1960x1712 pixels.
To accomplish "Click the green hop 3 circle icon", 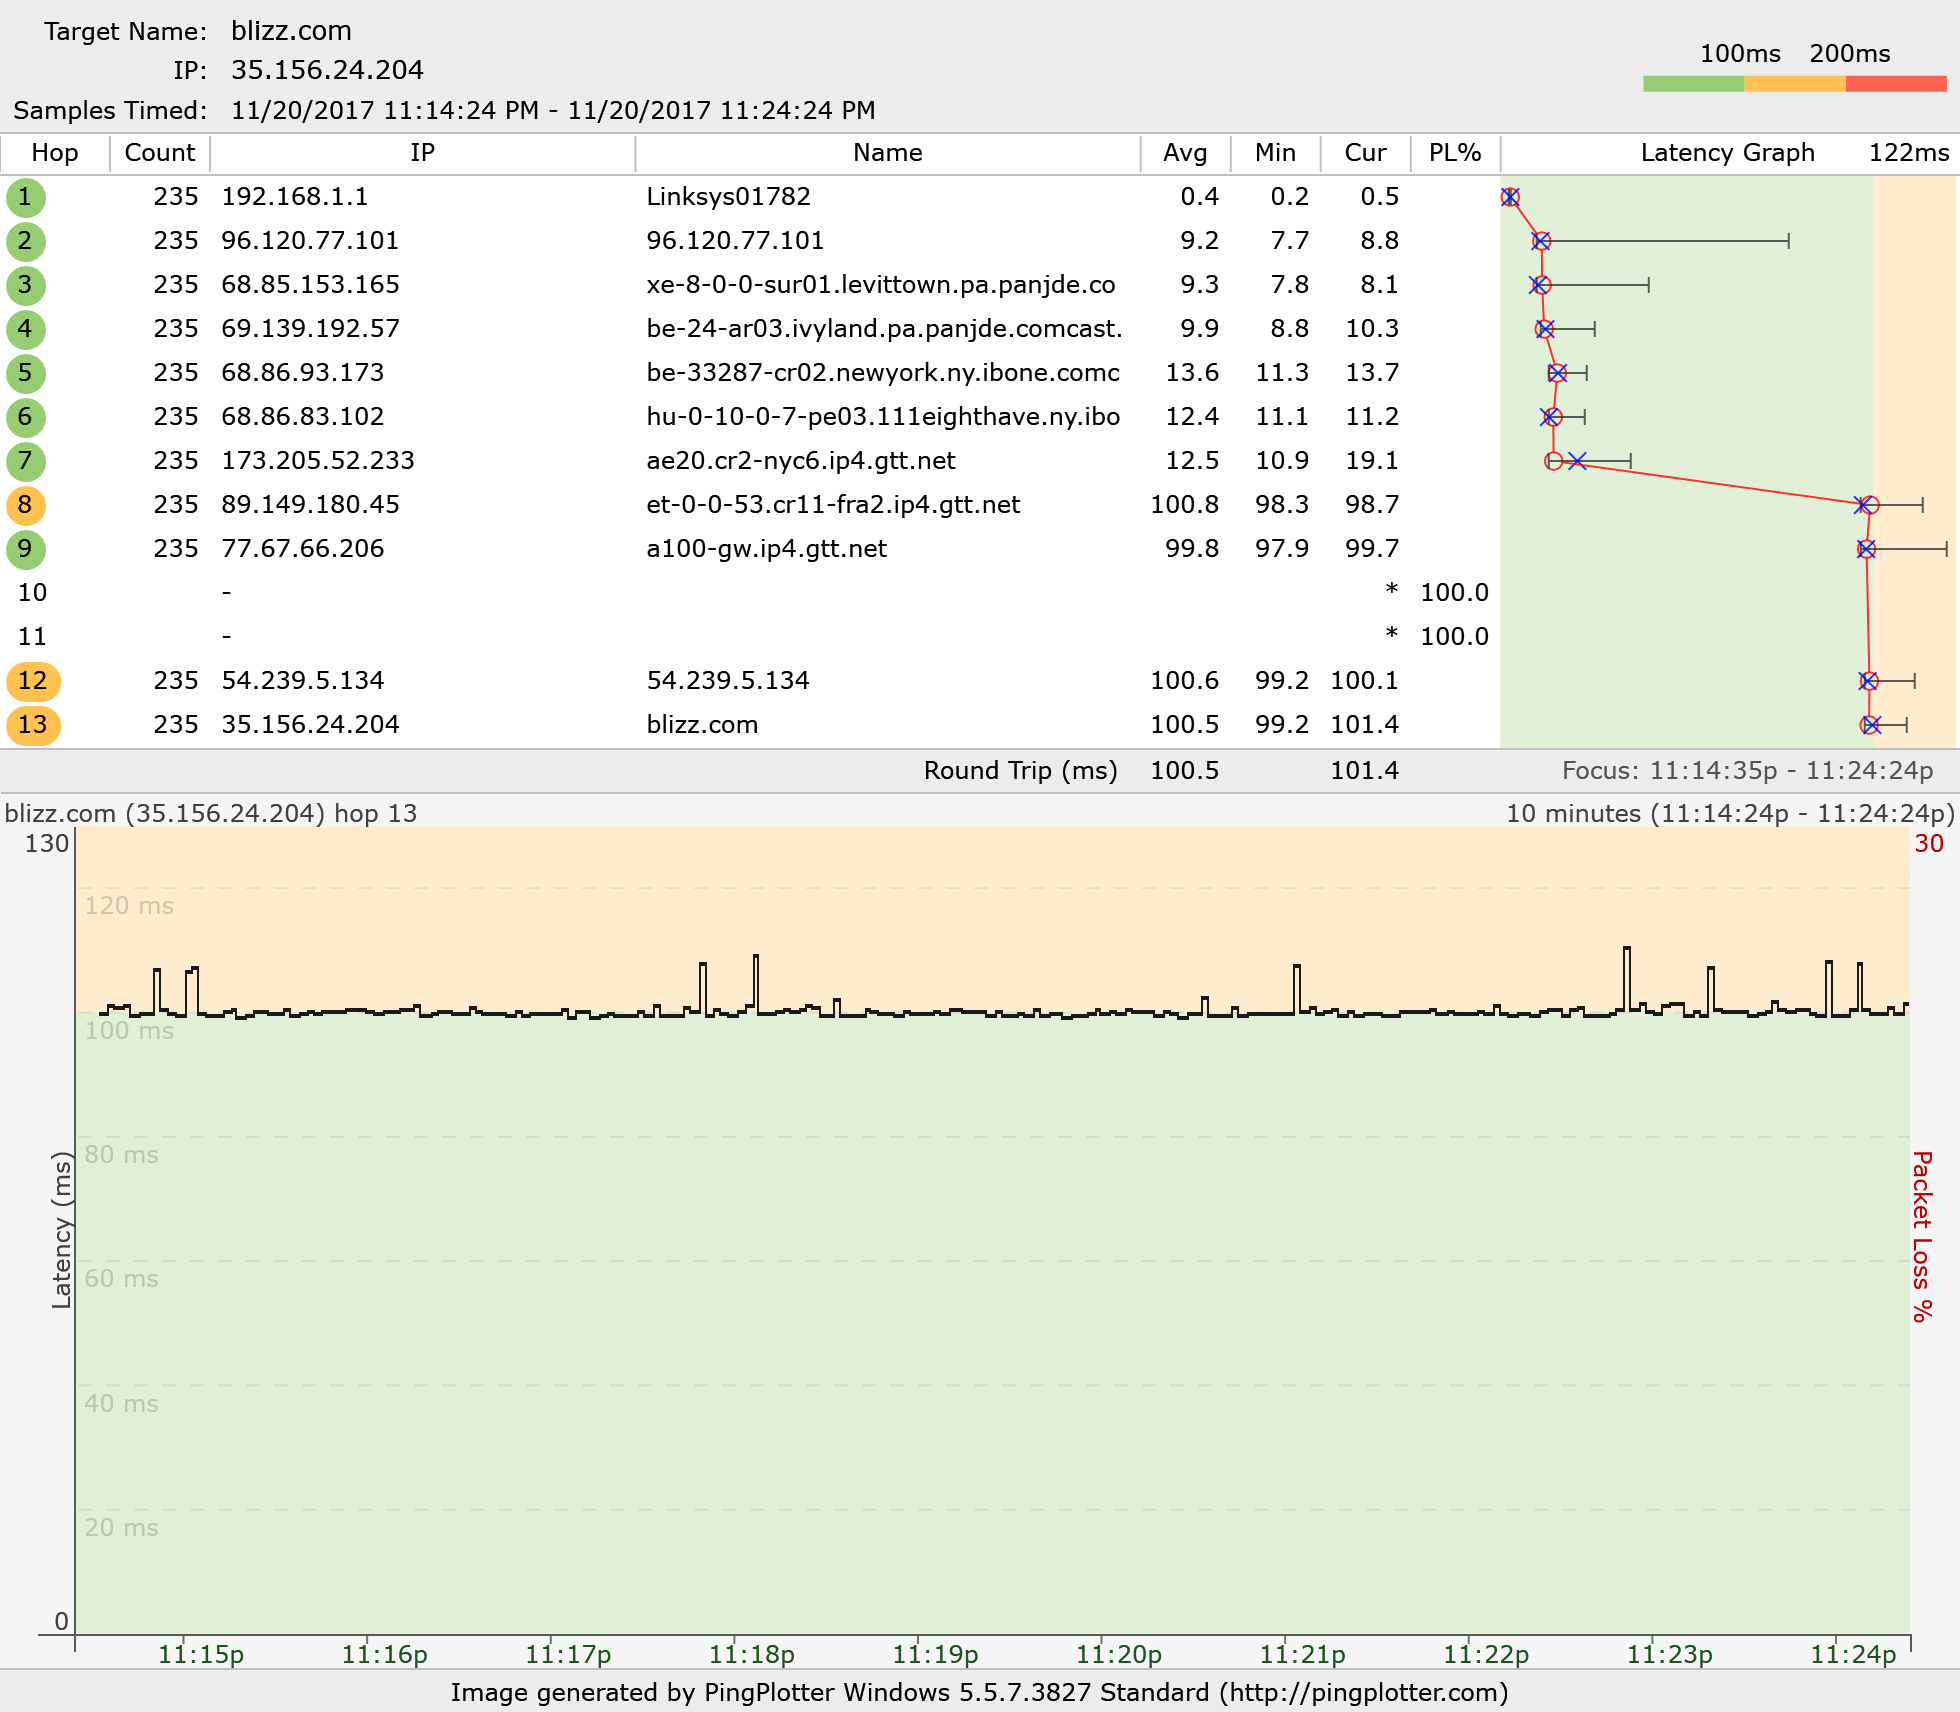I will pos(25,285).
